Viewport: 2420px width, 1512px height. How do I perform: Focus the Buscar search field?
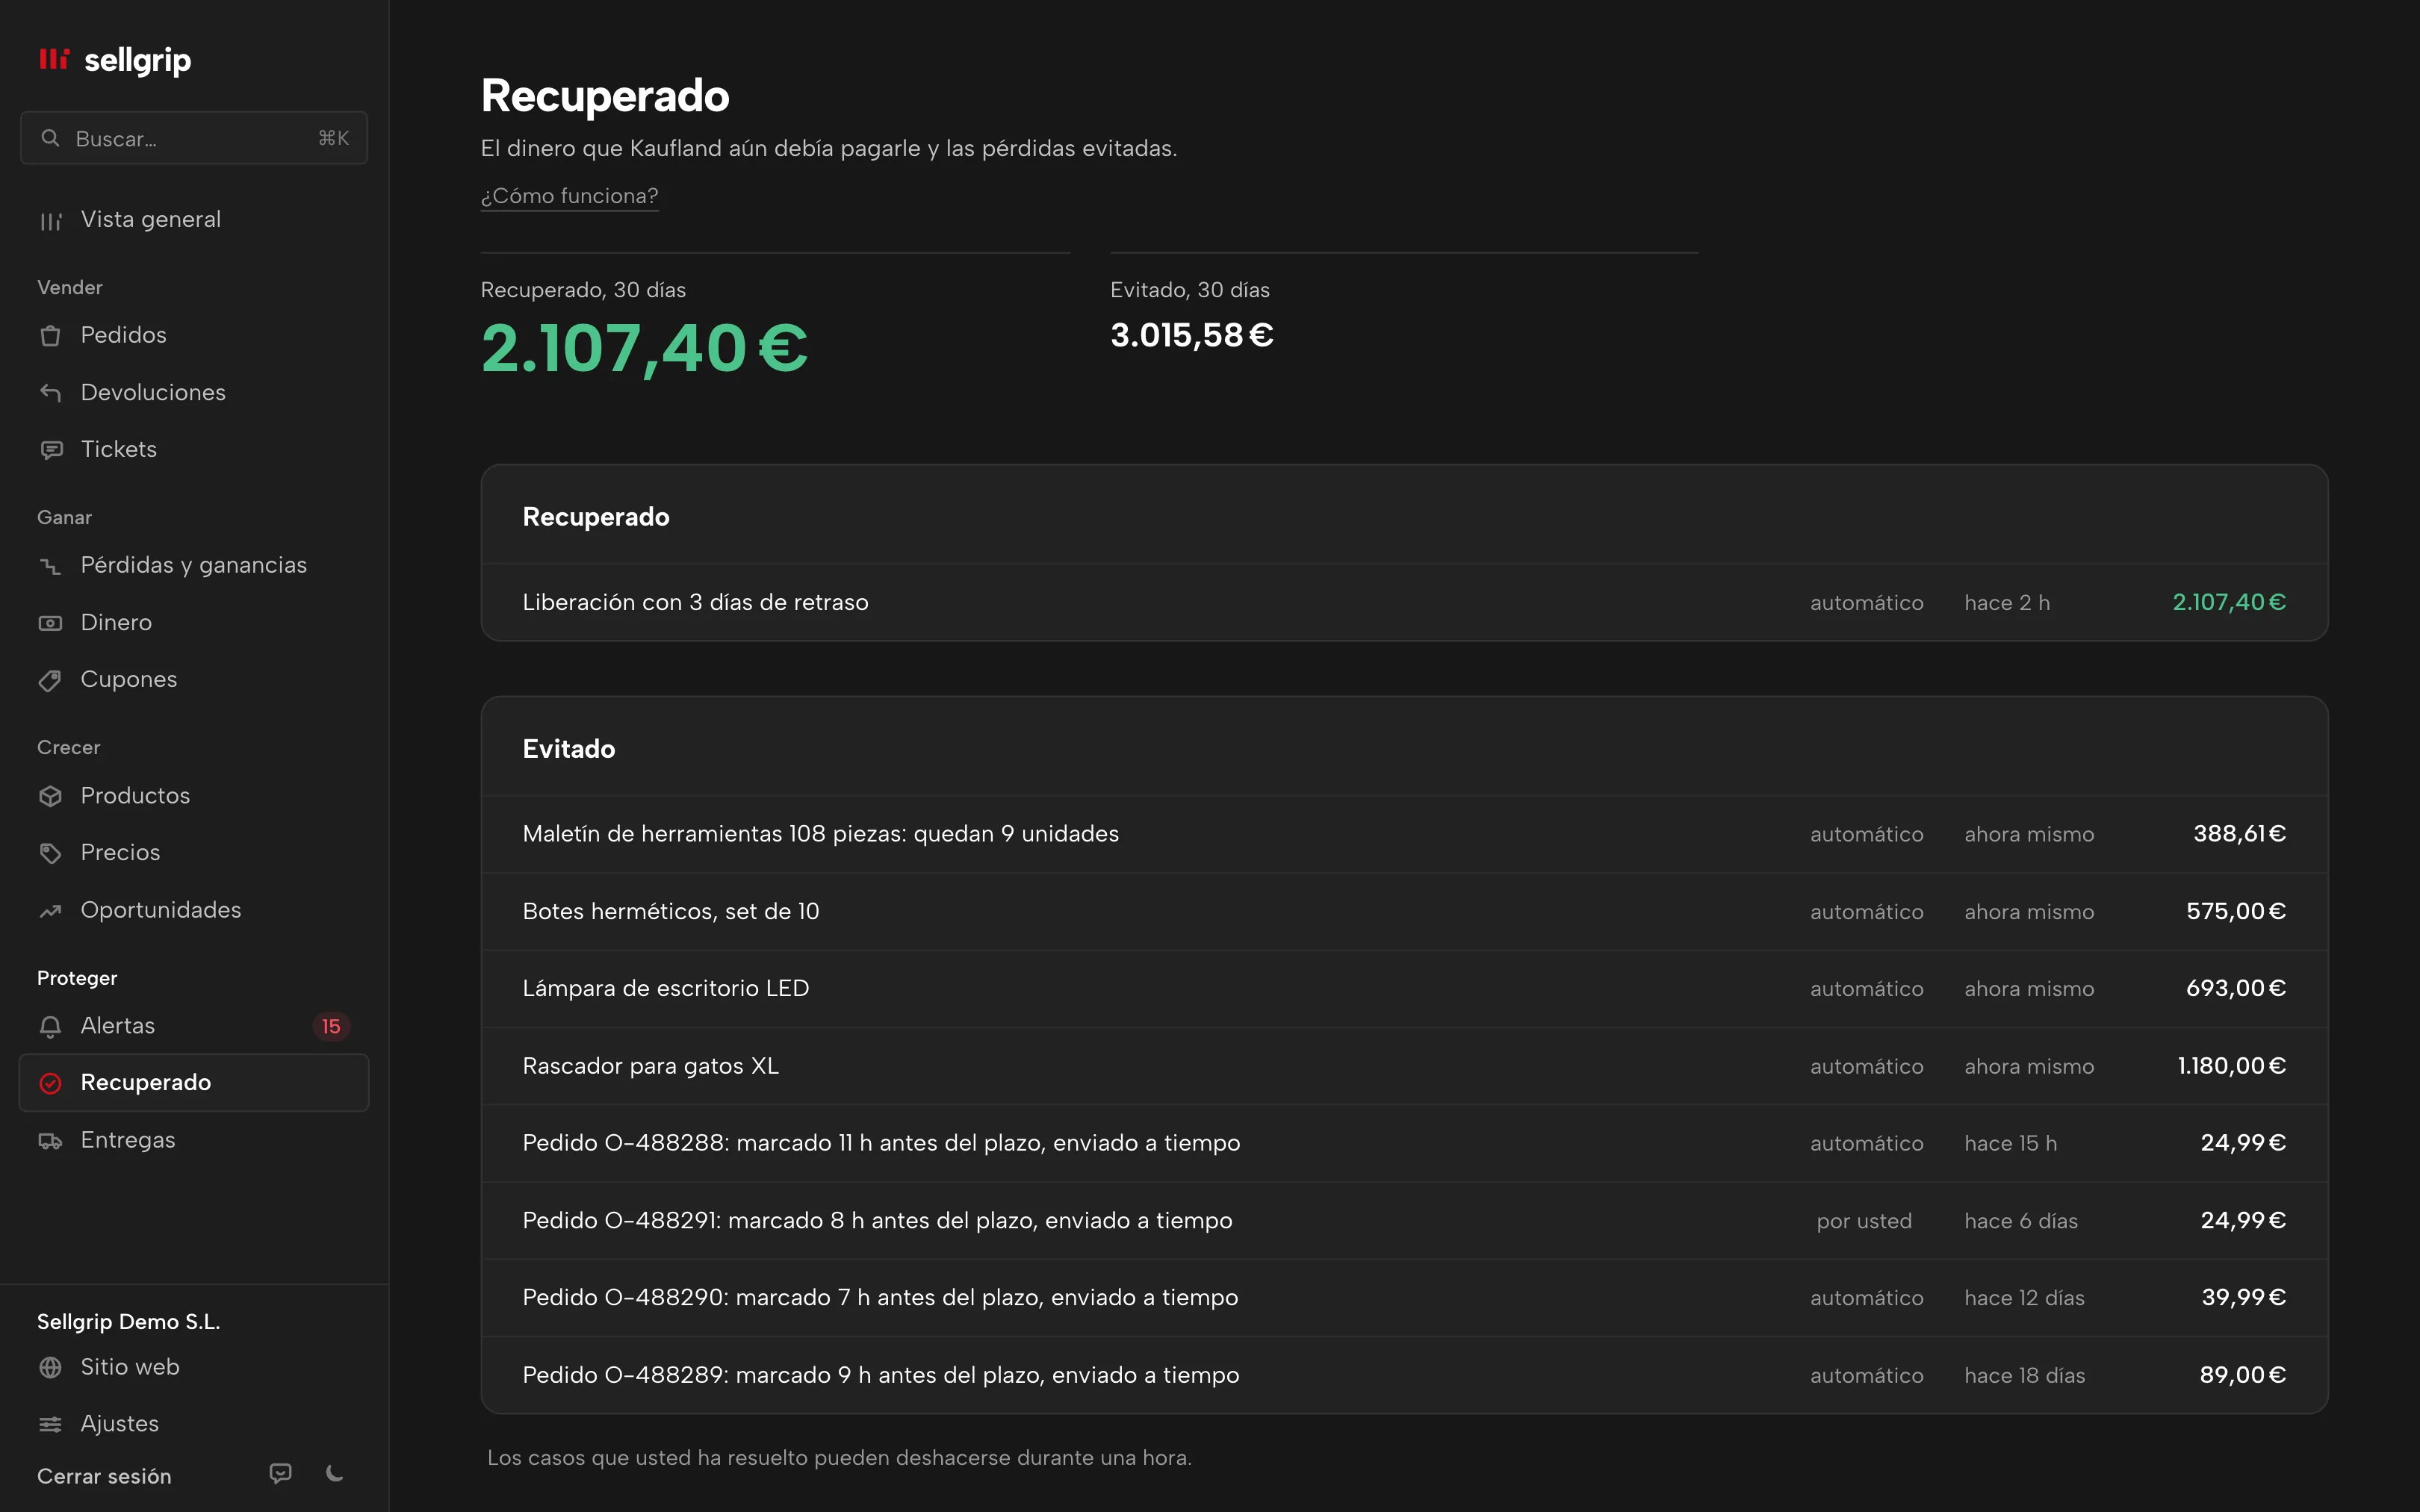[194, 138]
